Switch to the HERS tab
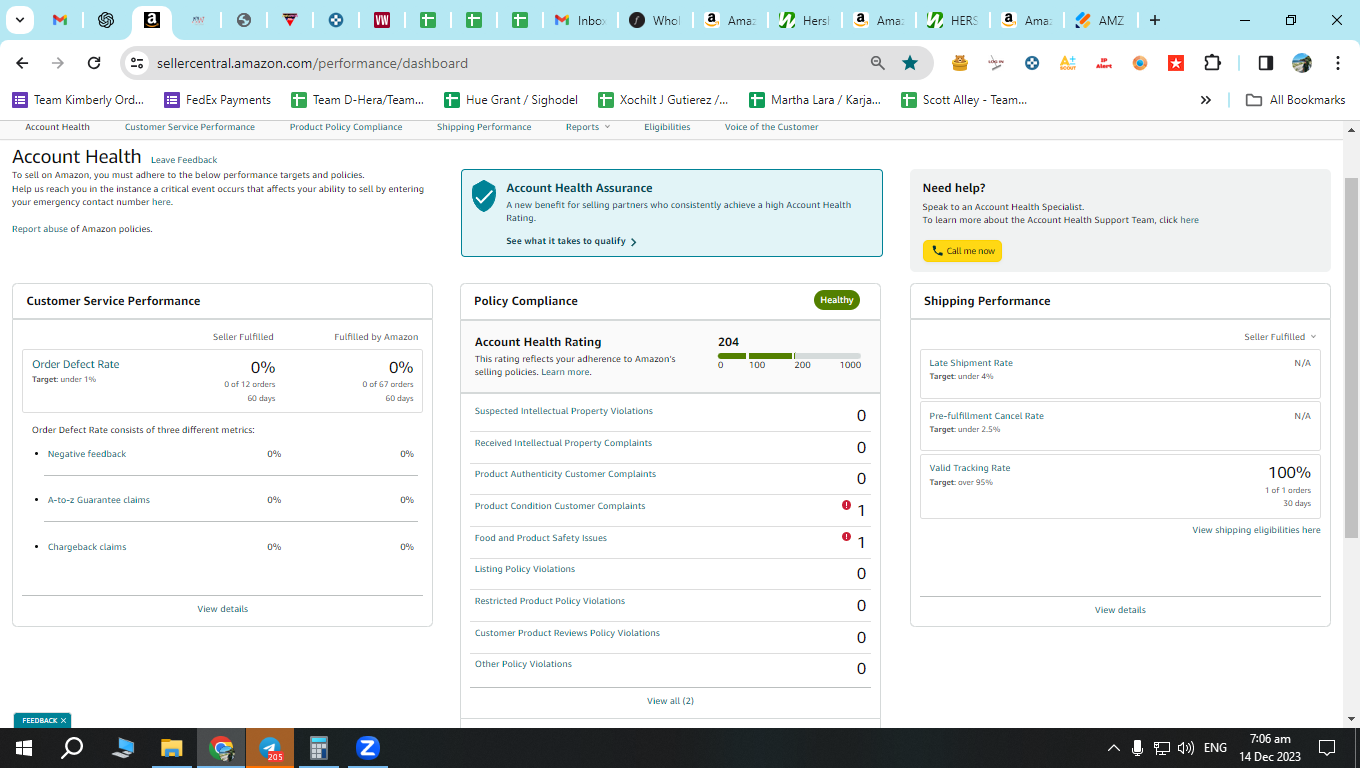Viewport: 1360px width, 768px height. 953,20
